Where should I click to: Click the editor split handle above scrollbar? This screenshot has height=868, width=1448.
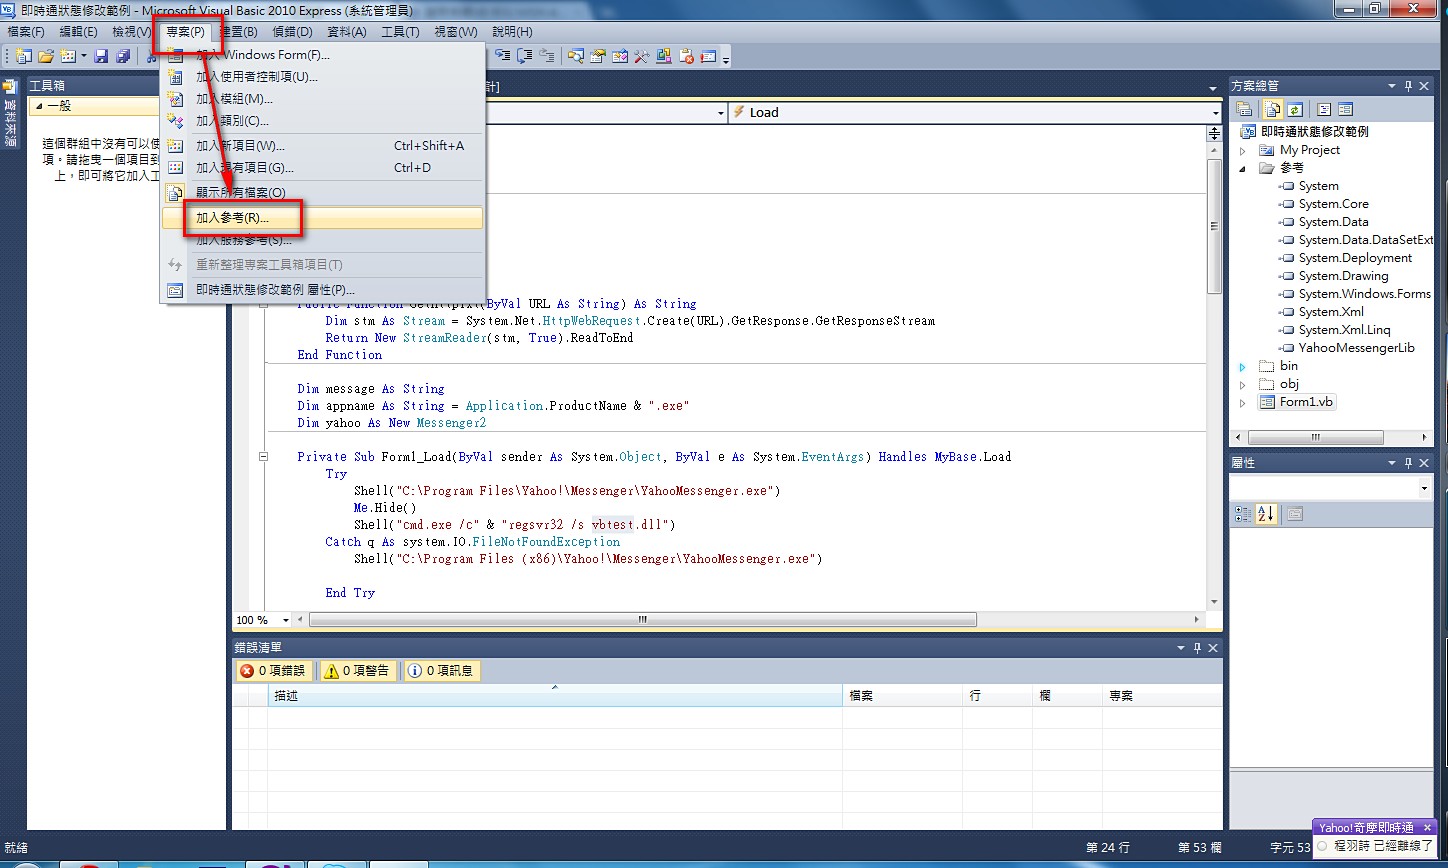(1214, 132)
